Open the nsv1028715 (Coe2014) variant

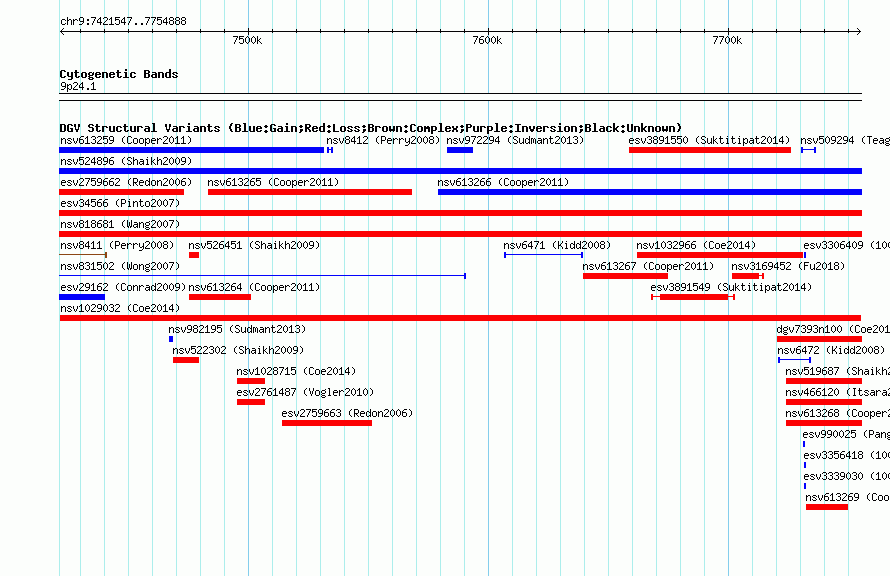[x=296, y=371]
